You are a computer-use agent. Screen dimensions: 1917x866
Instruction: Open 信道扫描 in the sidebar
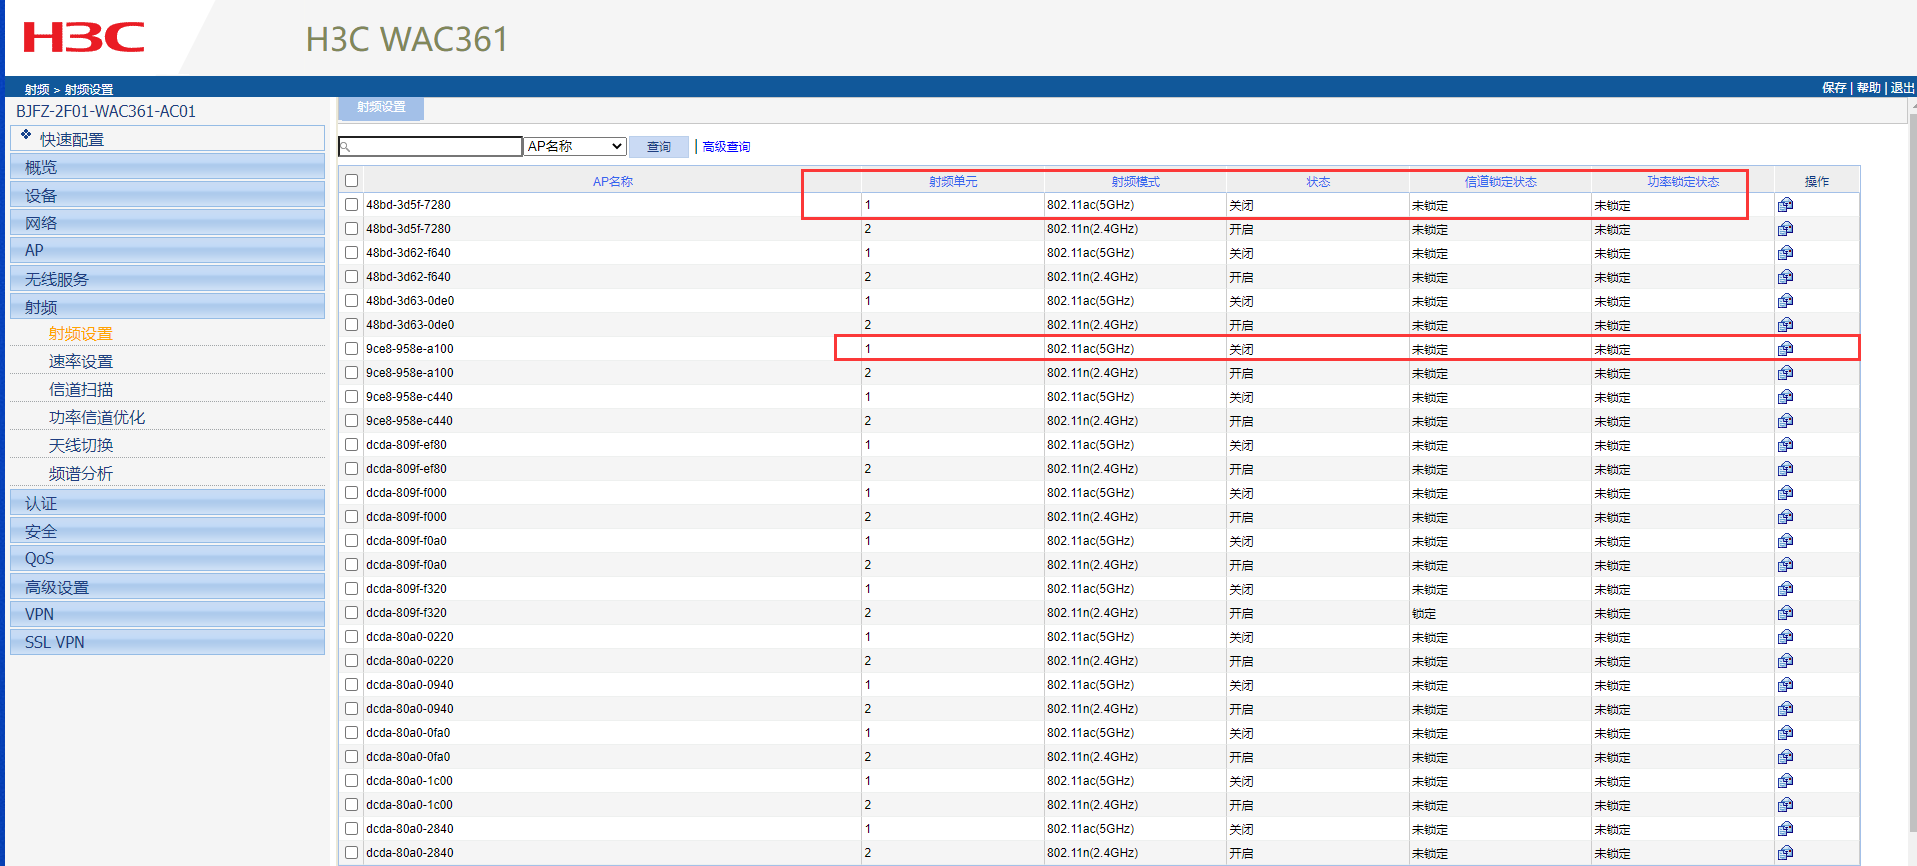pyautogui.click(x=81, y=389)
